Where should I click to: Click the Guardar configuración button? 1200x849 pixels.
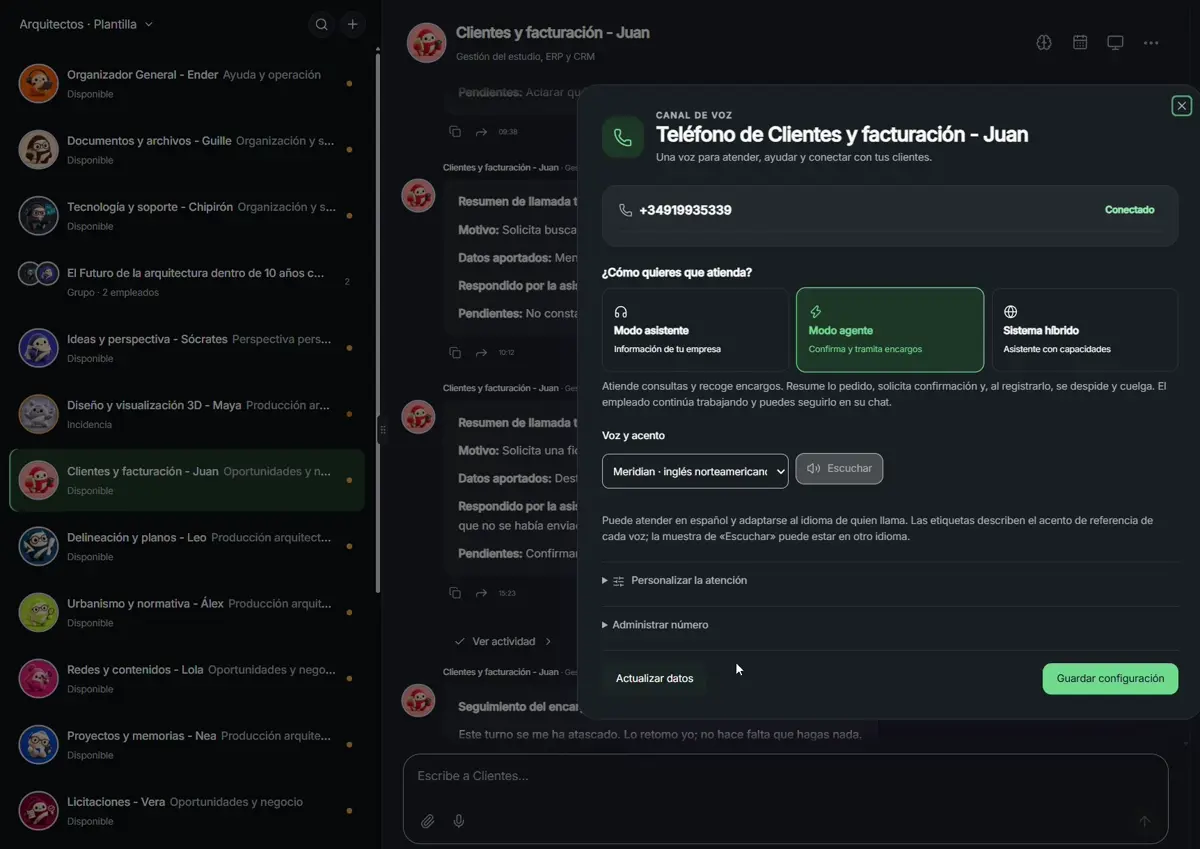point(1110,678)
